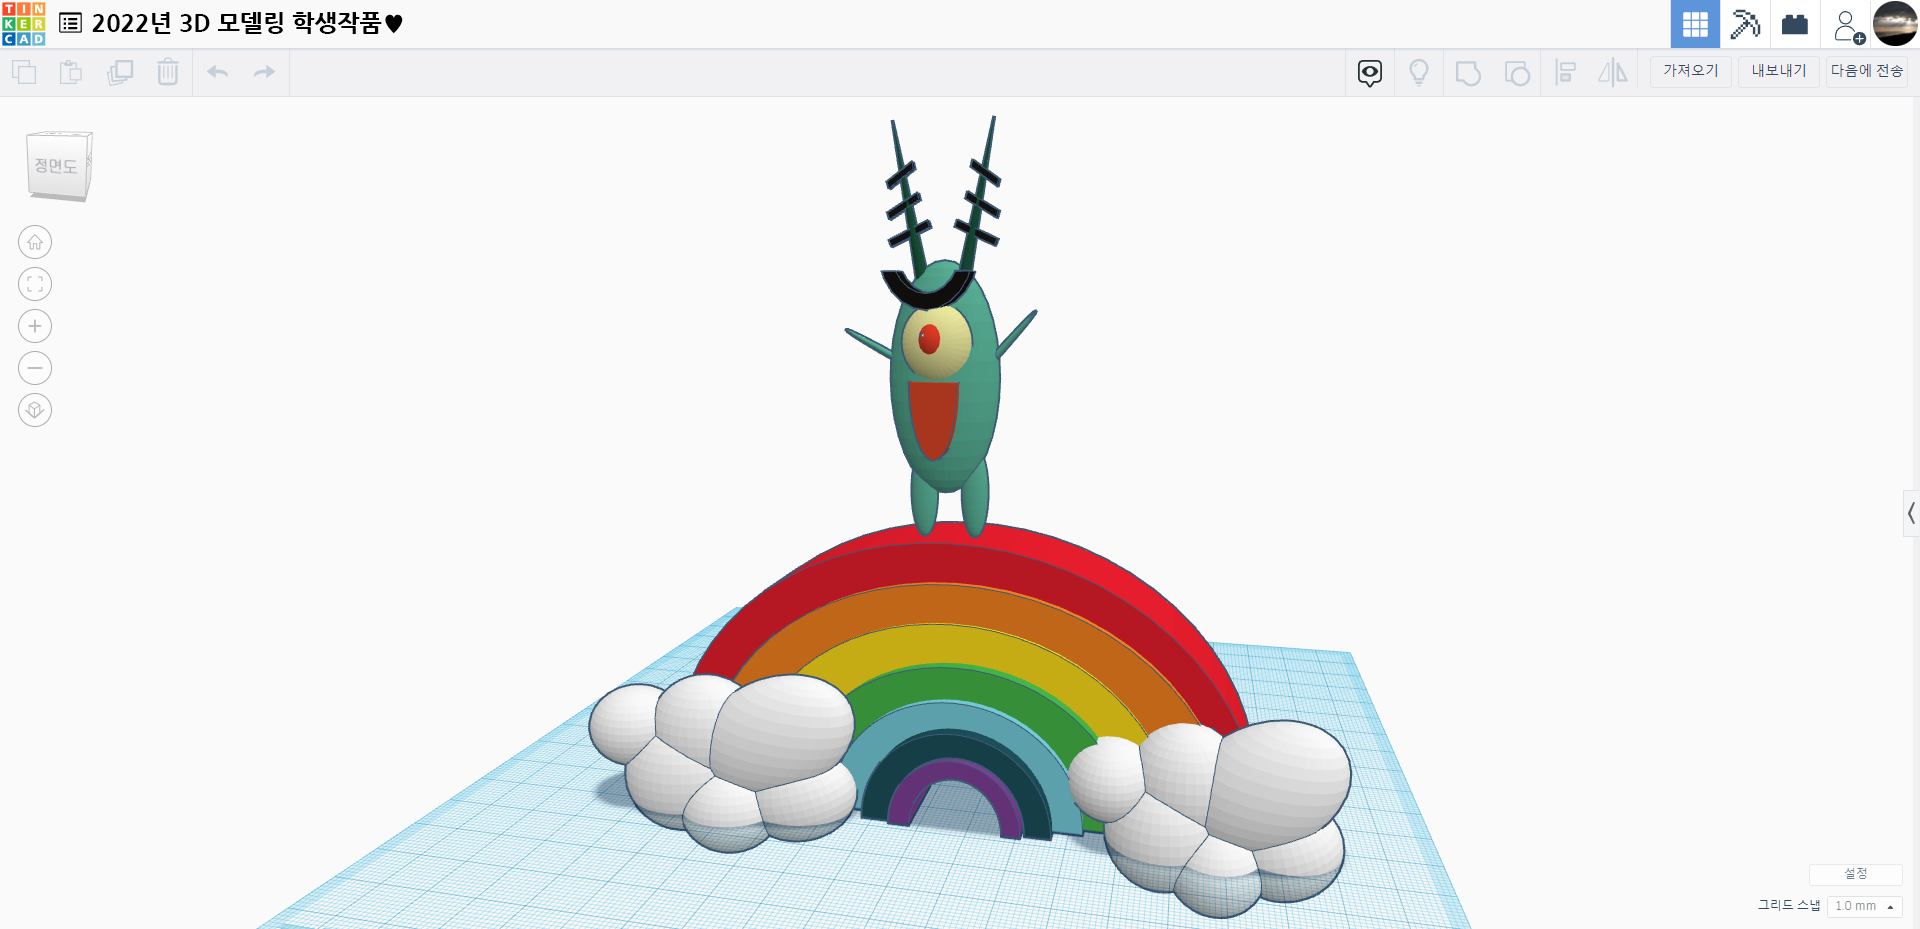Image resolution: width=1920 pixels, height=929 pixels.
Task: Redo the last action
Action: click(264, 72)
